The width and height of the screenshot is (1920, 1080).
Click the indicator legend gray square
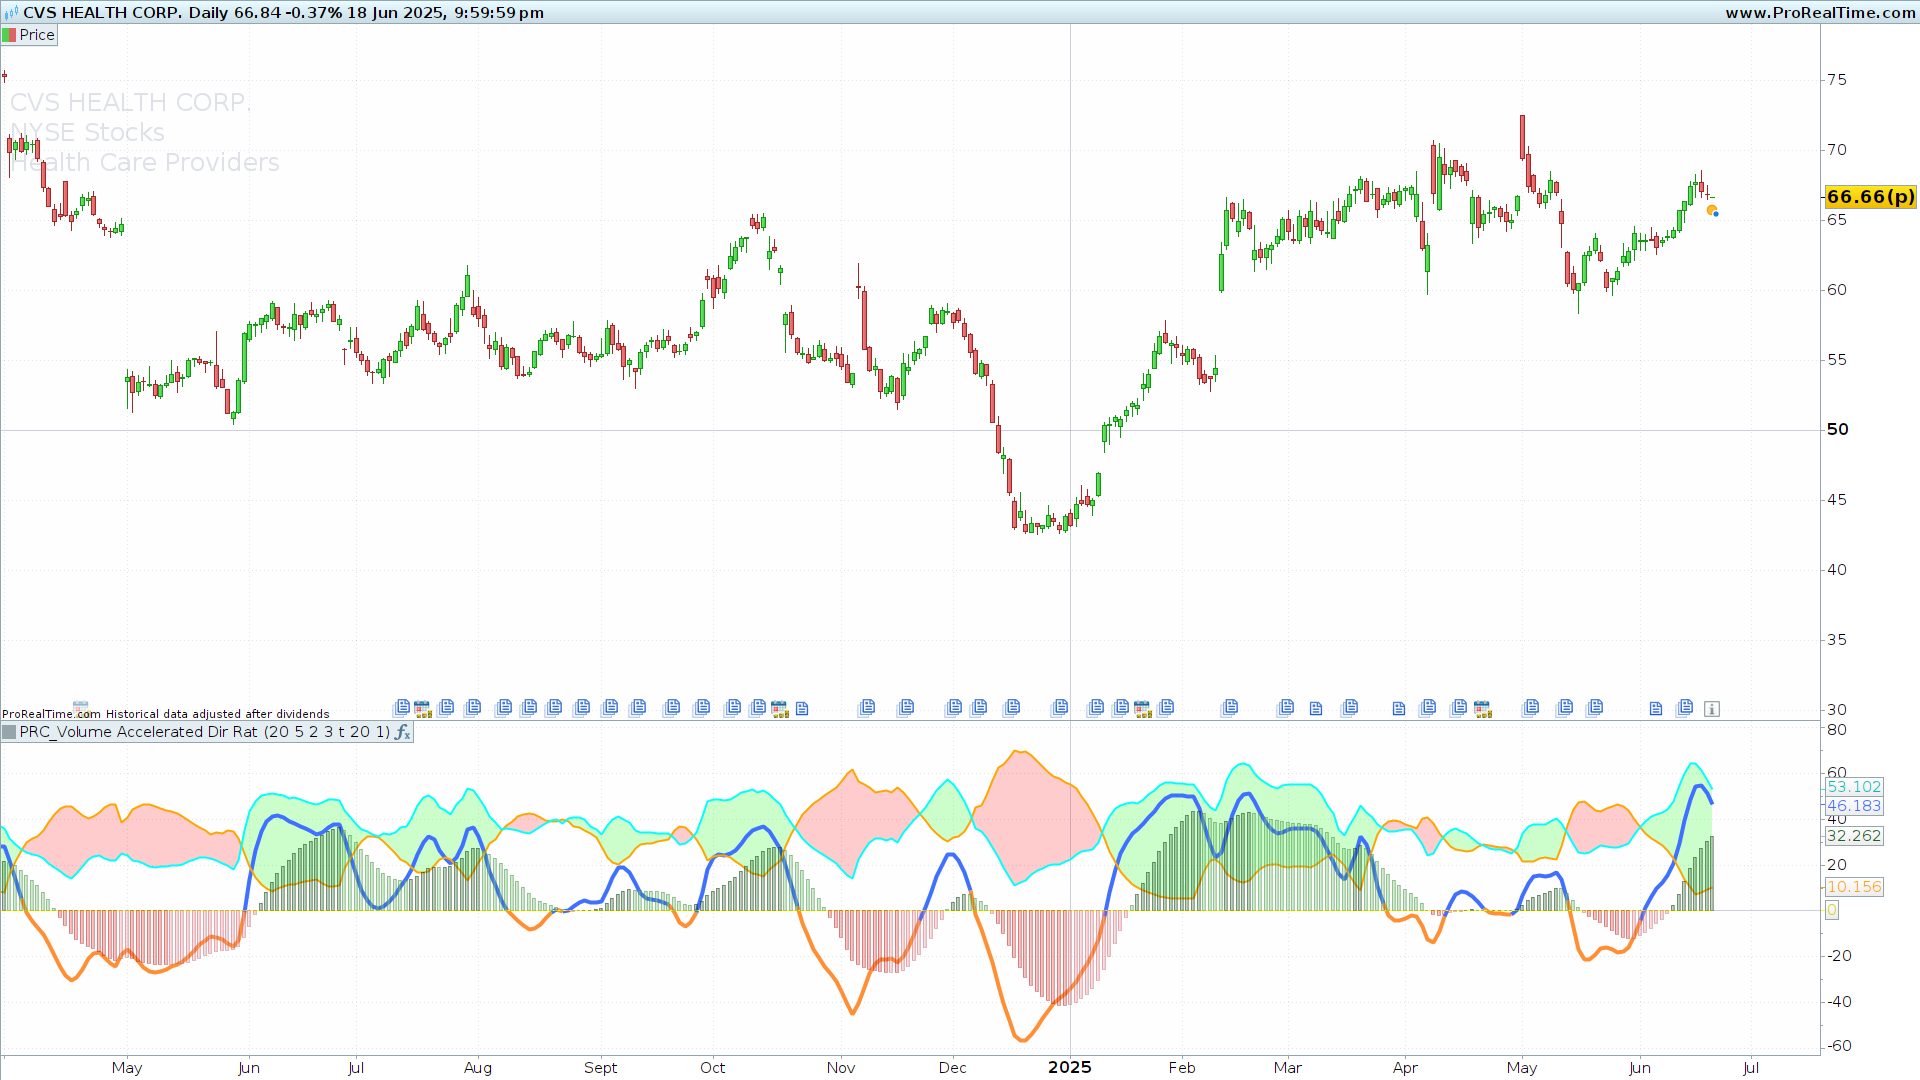coord(10,732)
